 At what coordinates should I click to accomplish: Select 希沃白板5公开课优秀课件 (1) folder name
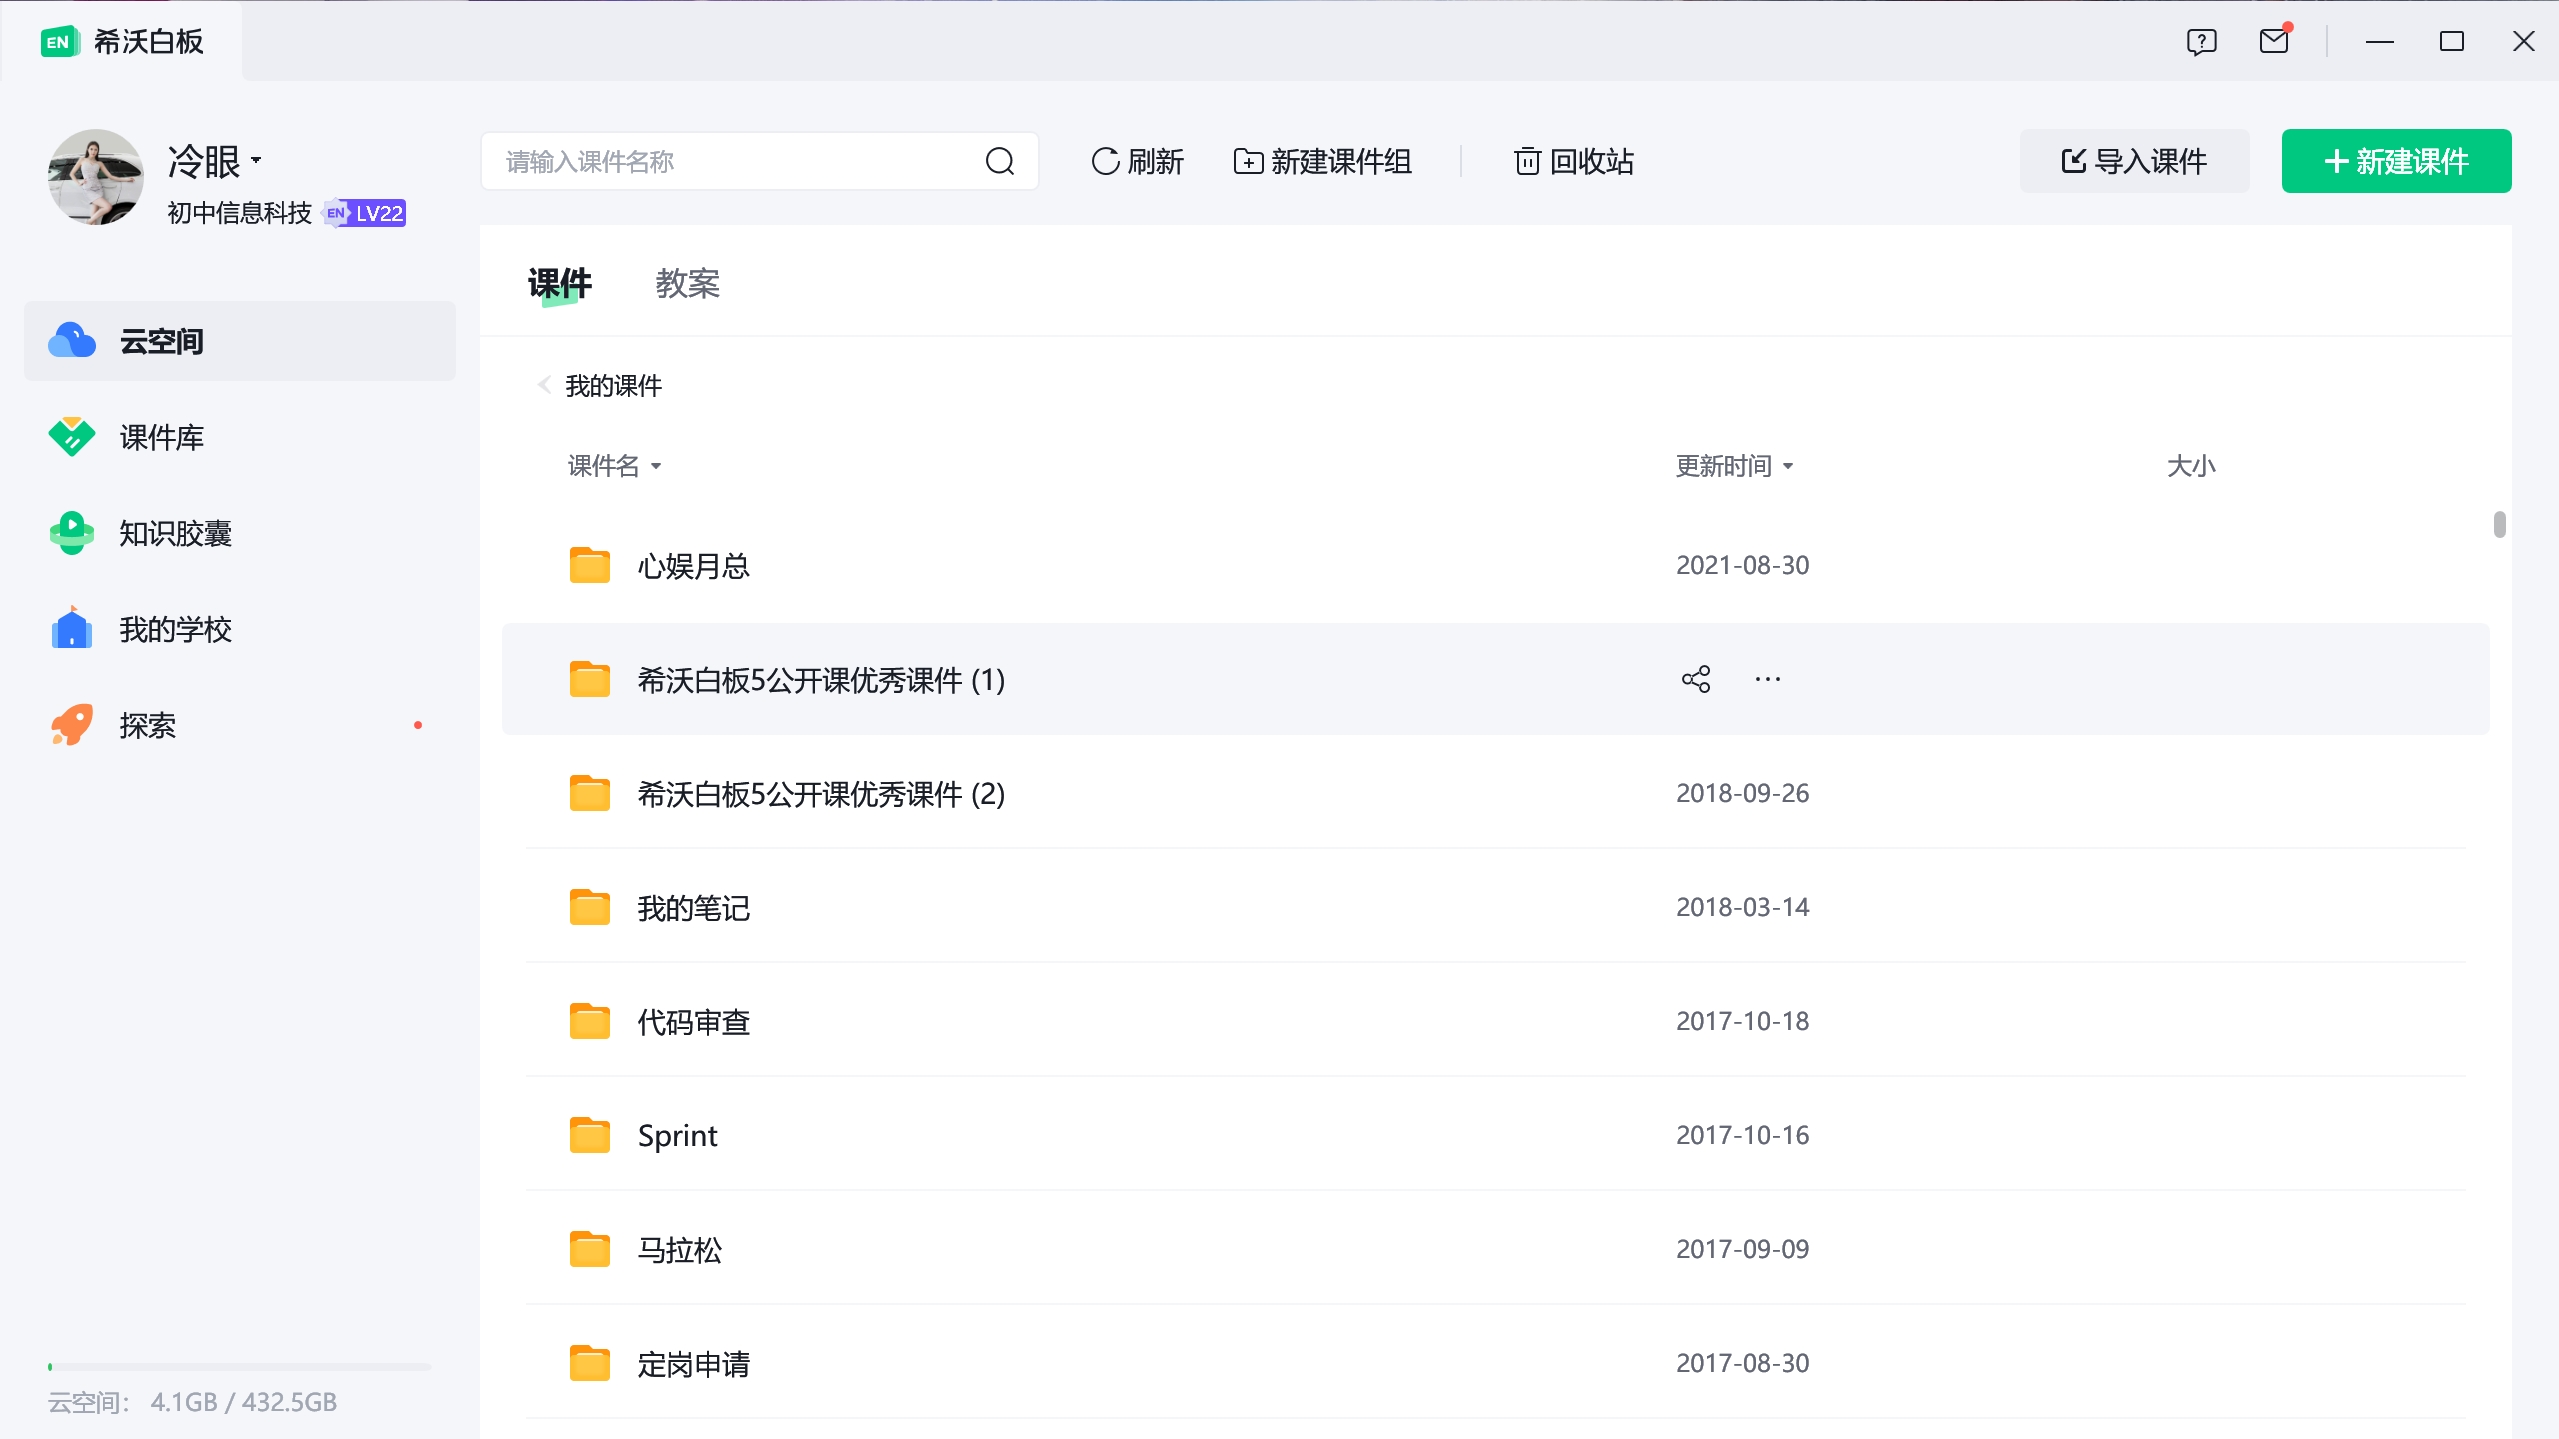[821, 680]
